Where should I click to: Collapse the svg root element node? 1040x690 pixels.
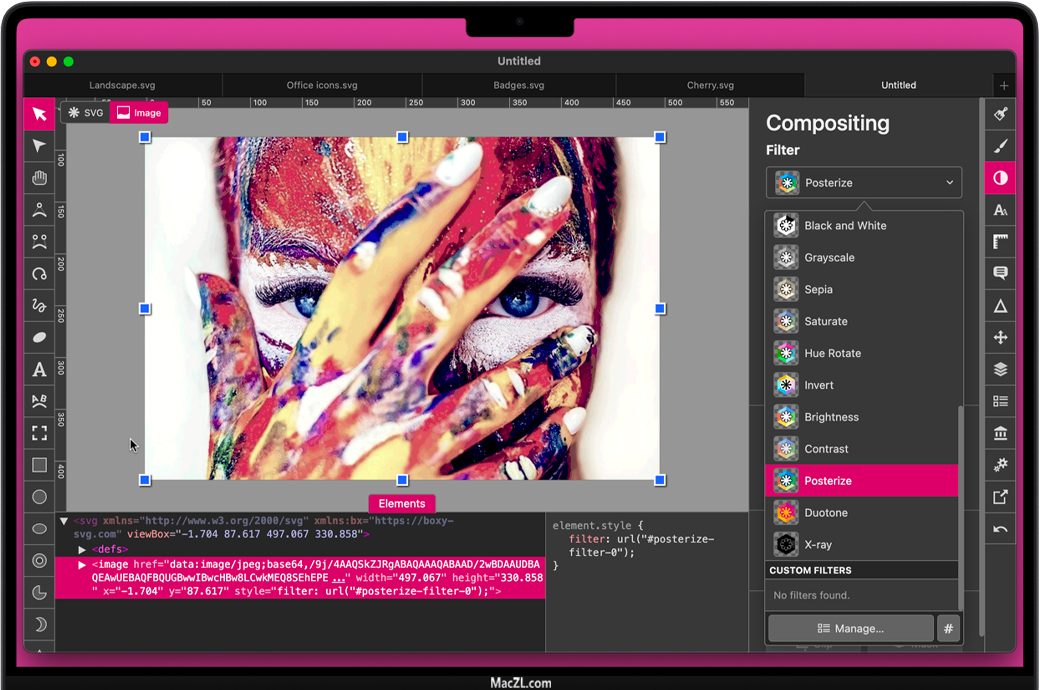point(64,521)
